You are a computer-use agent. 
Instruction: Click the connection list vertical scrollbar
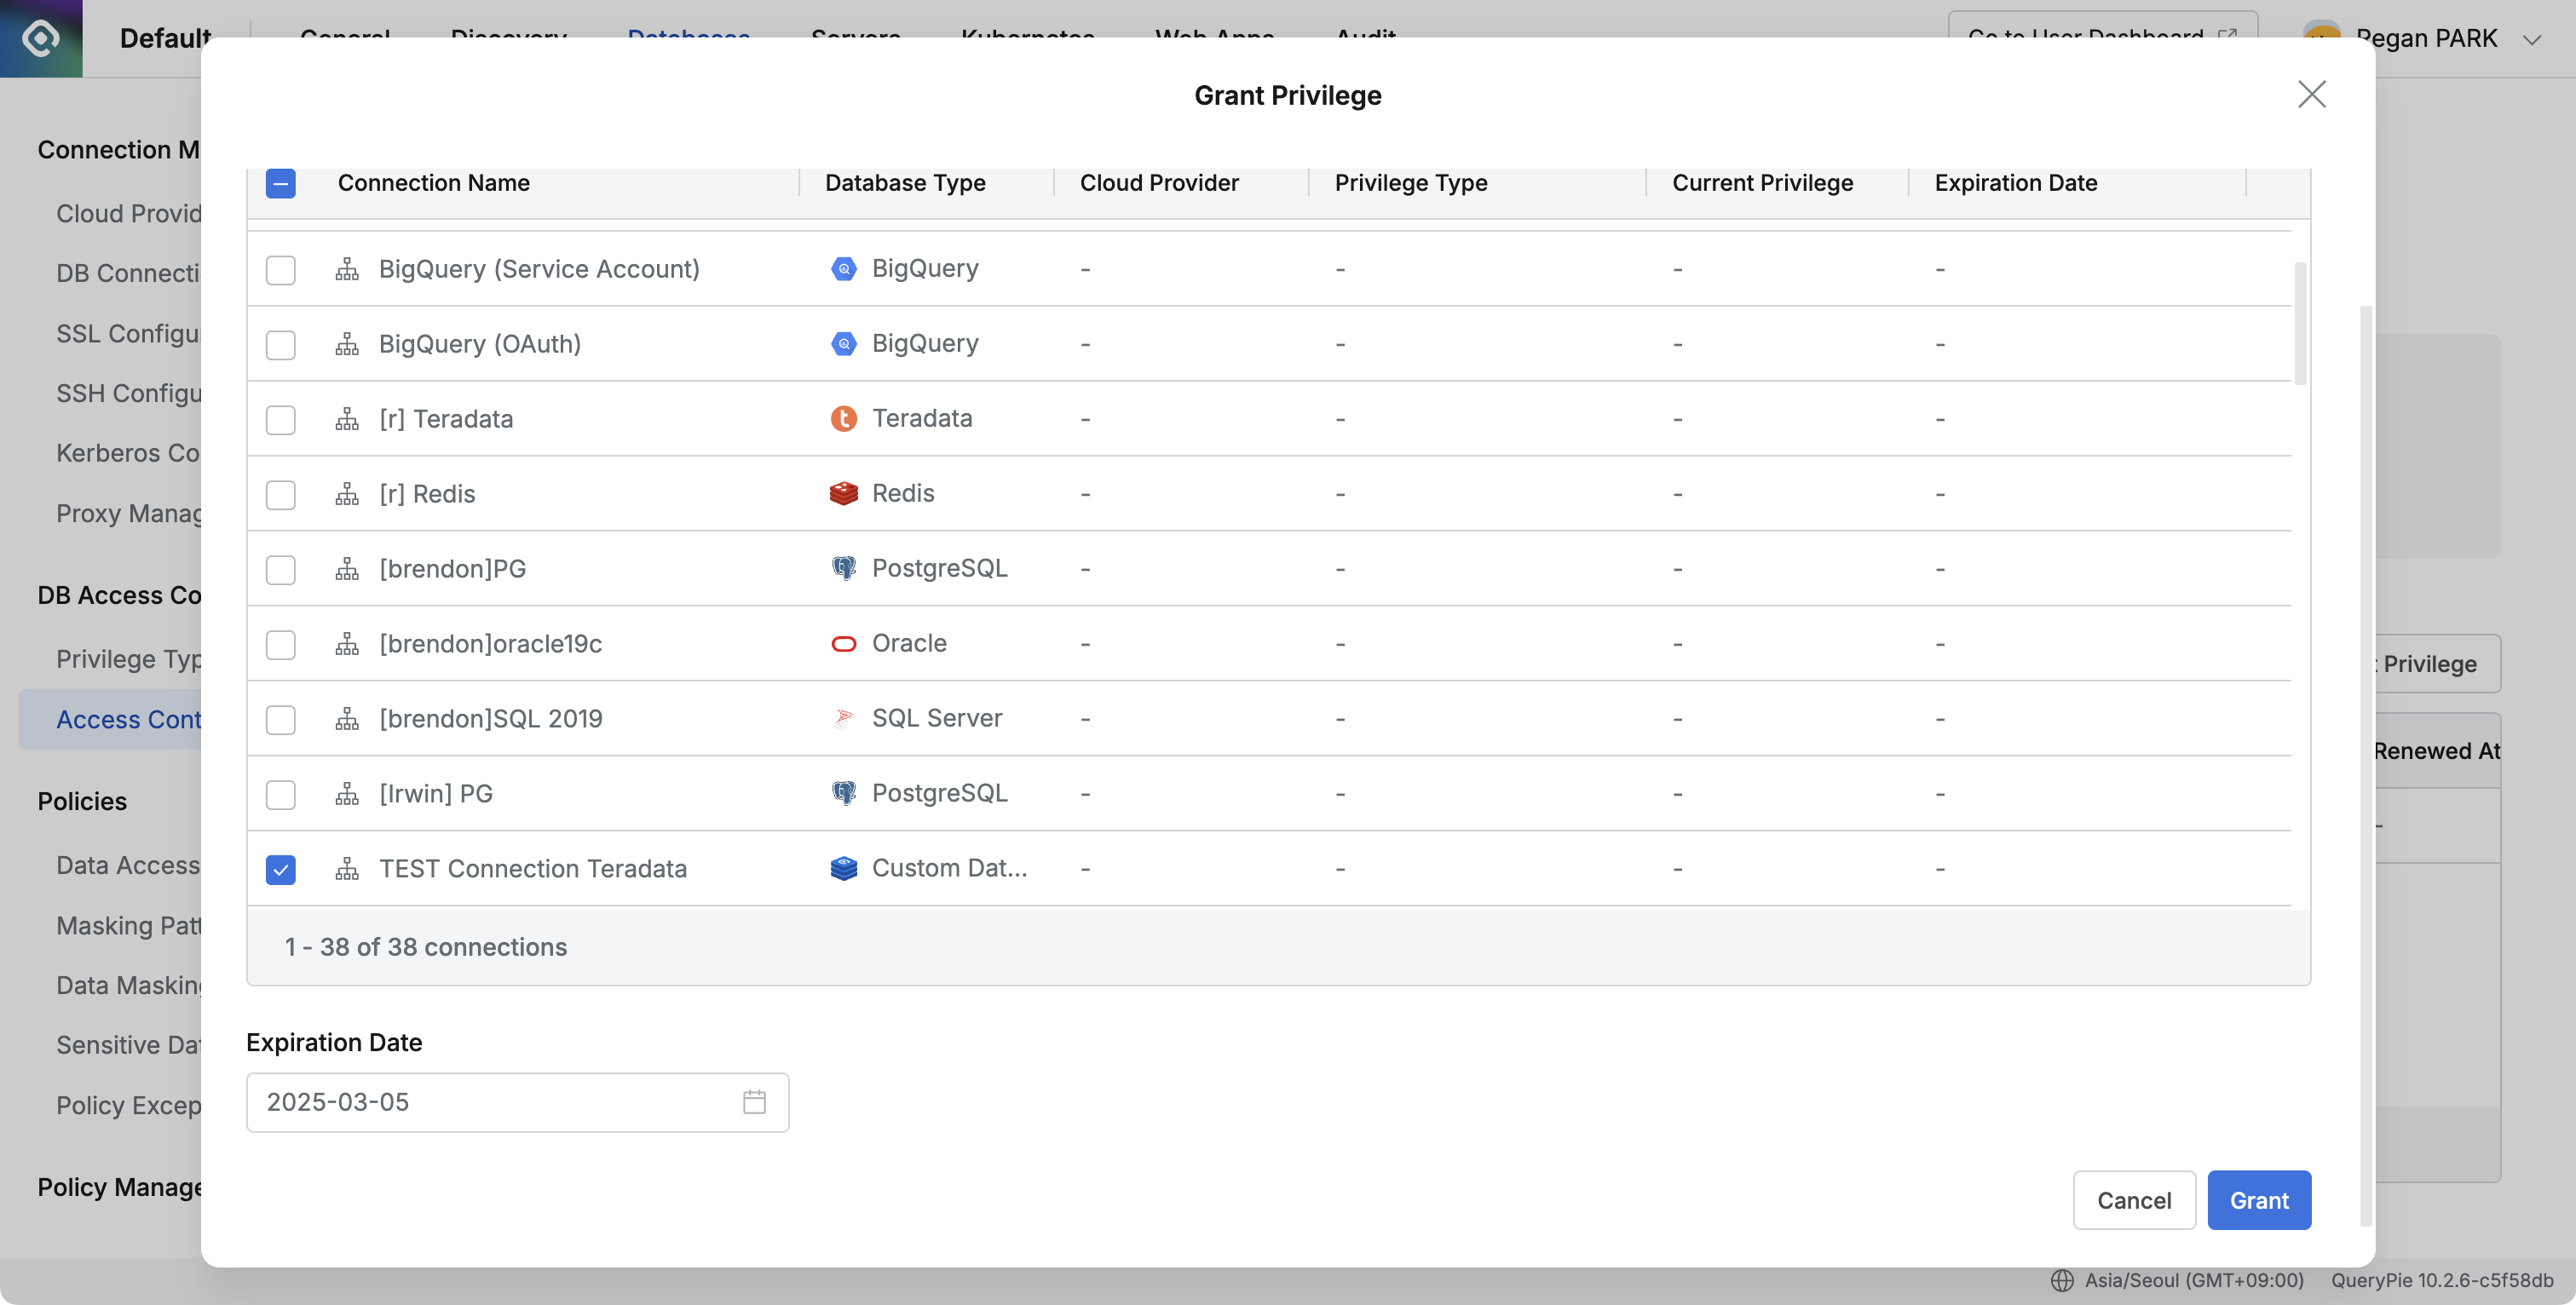click(2300, 324)
